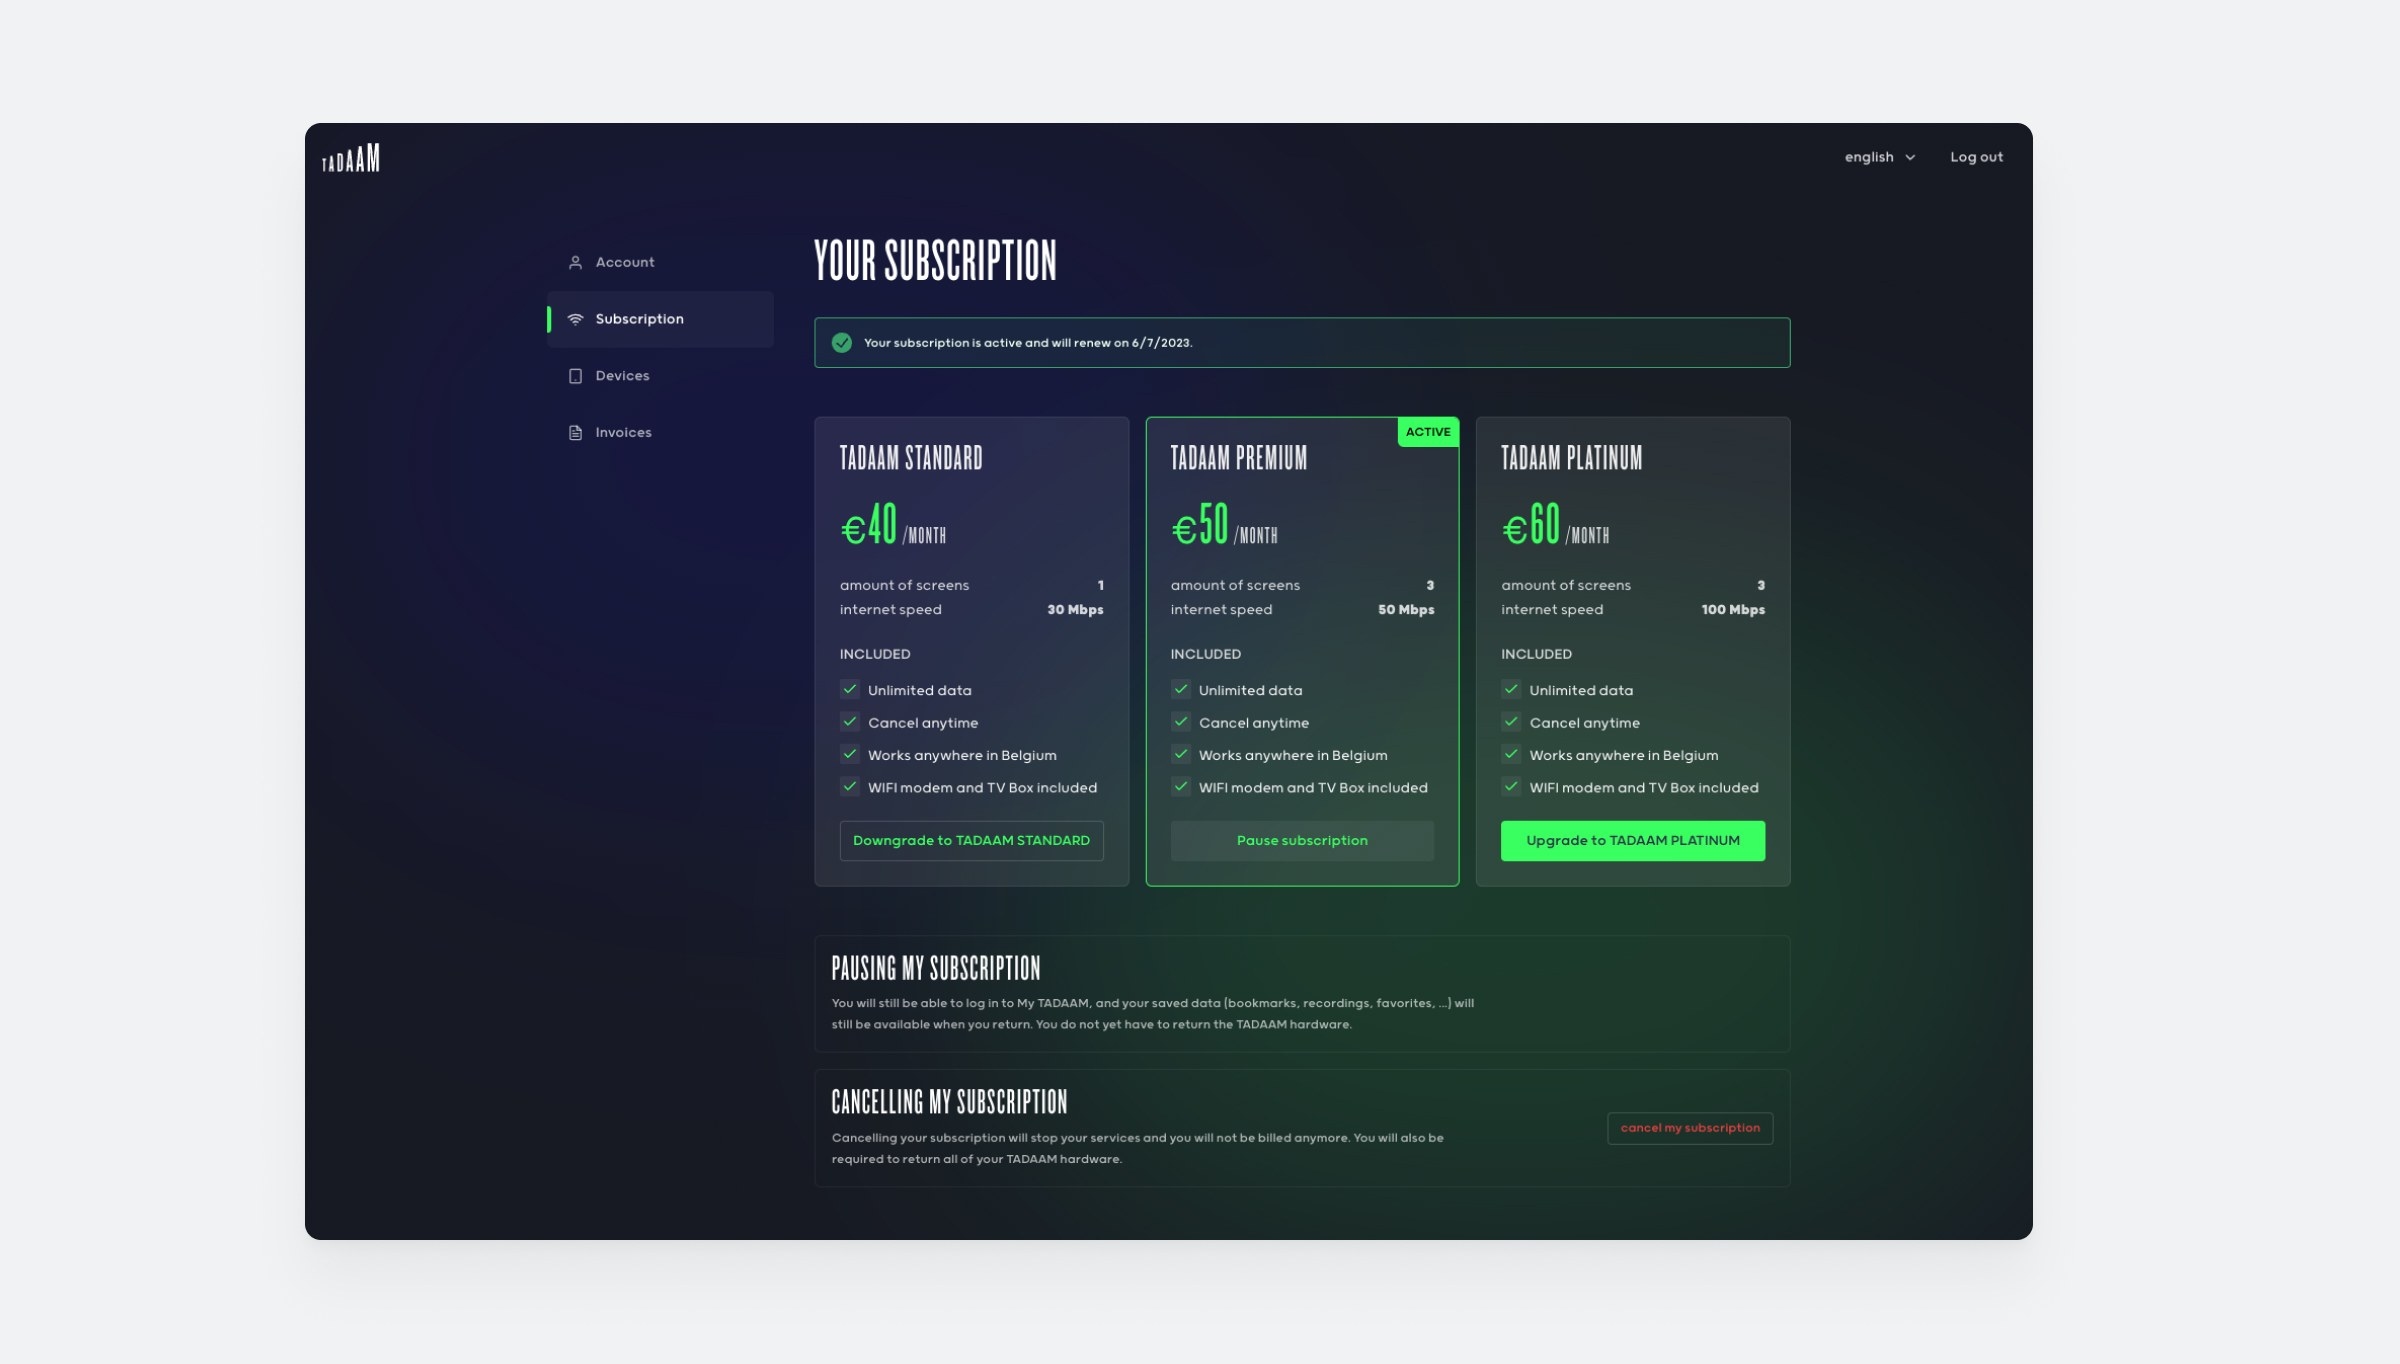Click the TADAAM STANDARD plan title

click(911, 458)
